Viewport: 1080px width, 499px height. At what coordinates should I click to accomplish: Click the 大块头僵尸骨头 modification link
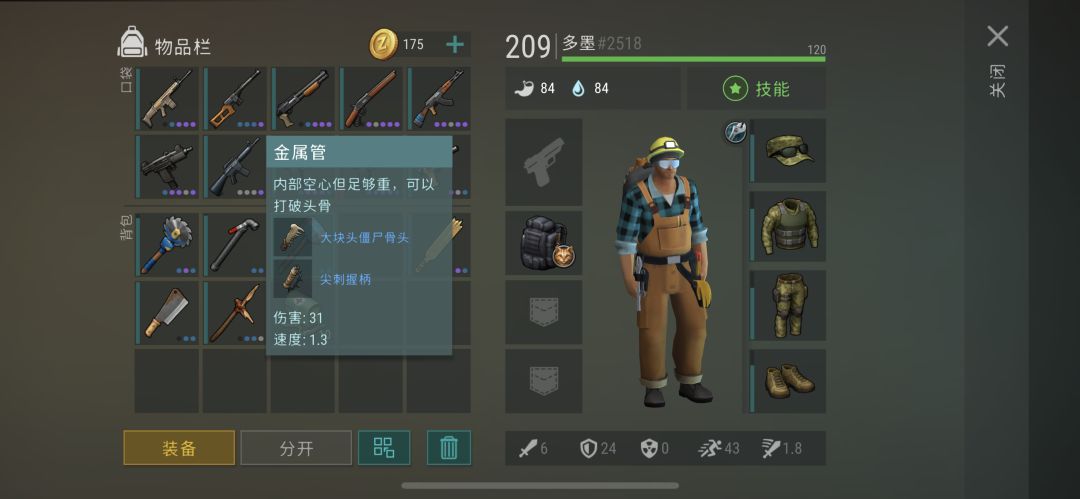pyautogui.click(x=364, y=238)
